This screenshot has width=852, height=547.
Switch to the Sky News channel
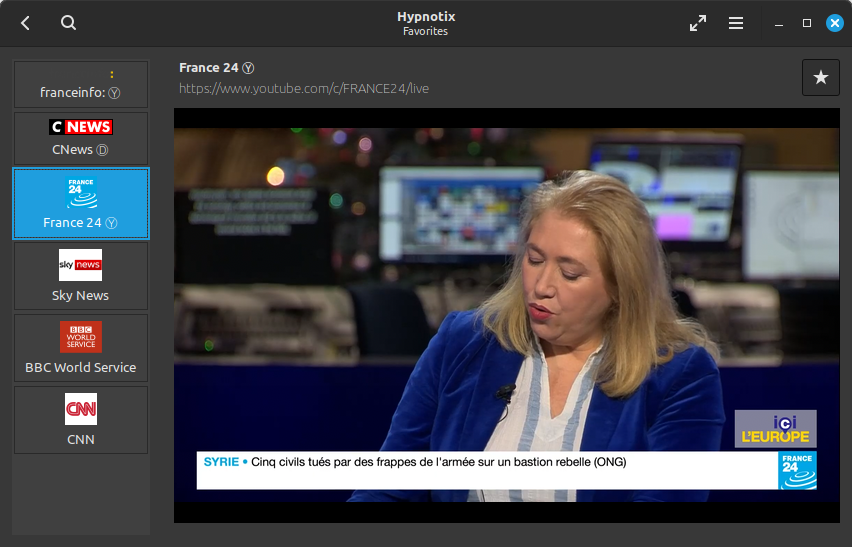81,276
